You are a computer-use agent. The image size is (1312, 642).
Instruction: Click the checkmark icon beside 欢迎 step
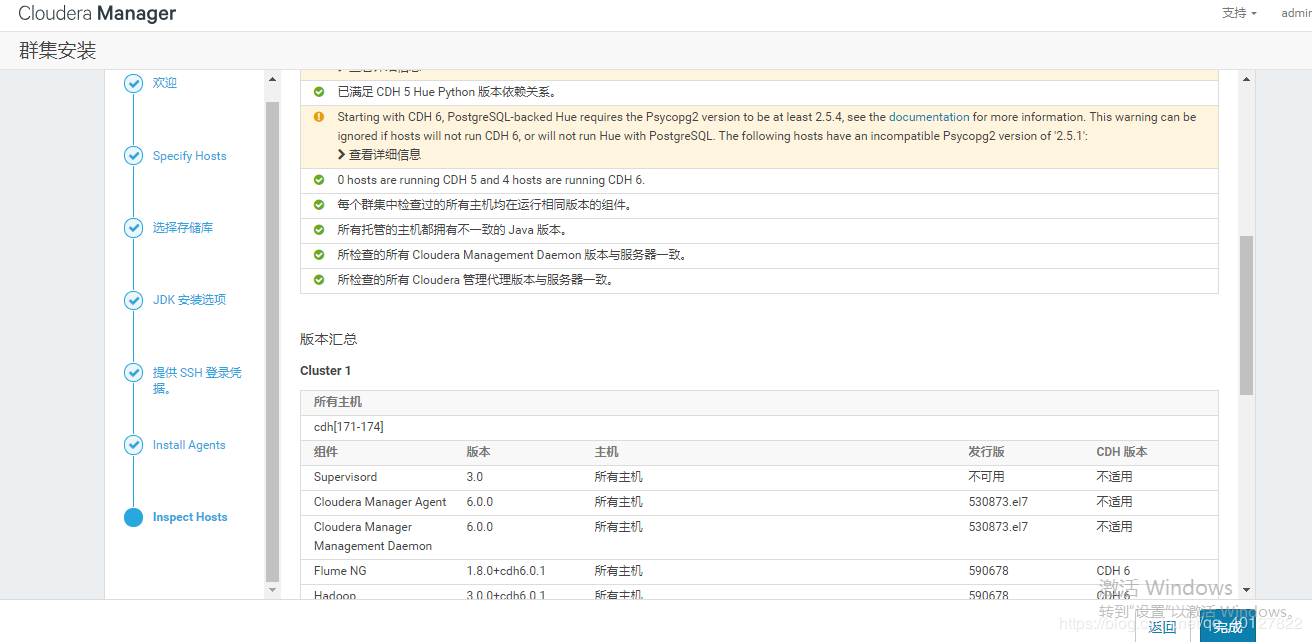coord(133,83)
